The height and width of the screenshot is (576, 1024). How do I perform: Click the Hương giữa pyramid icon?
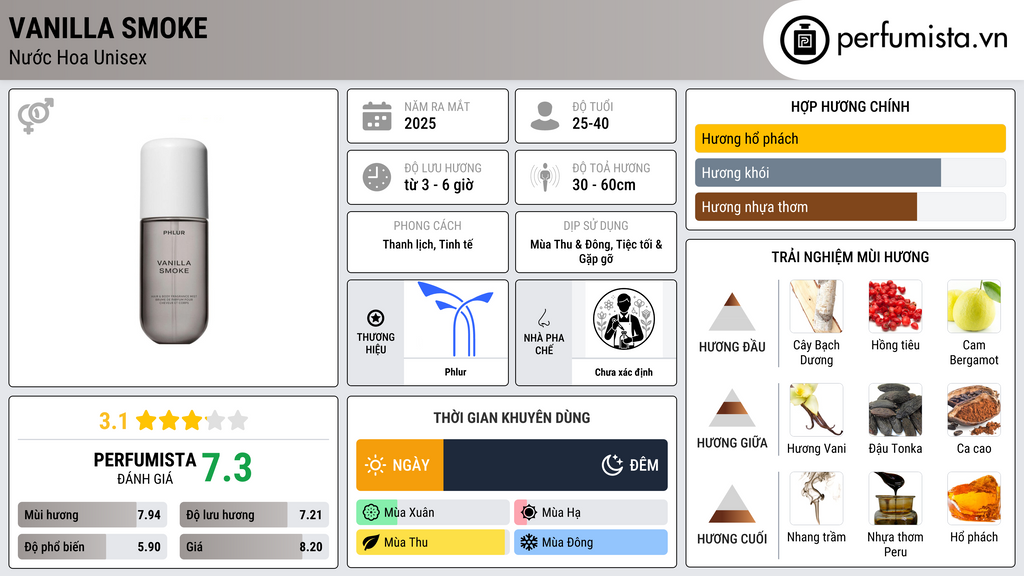[x=732, y=408]
